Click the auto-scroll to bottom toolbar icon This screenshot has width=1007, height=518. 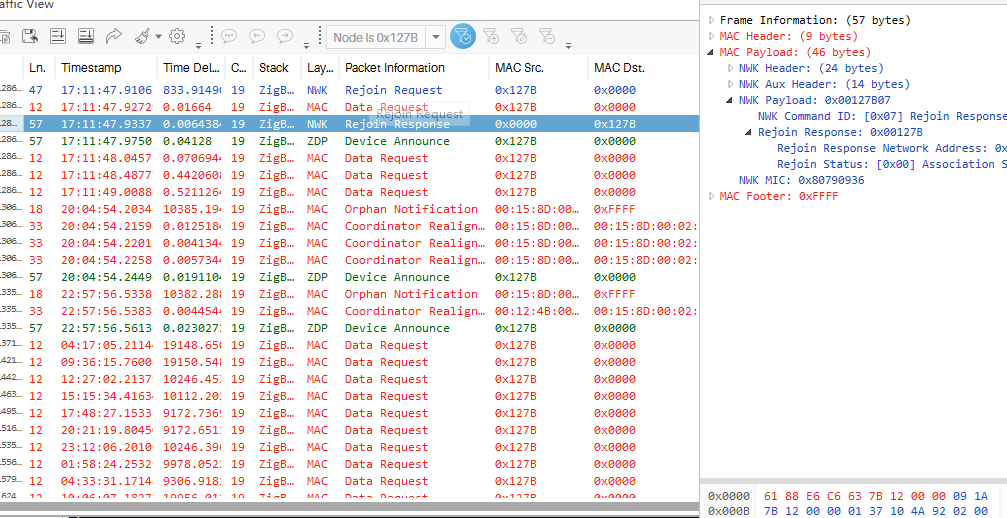click(86, 36)
